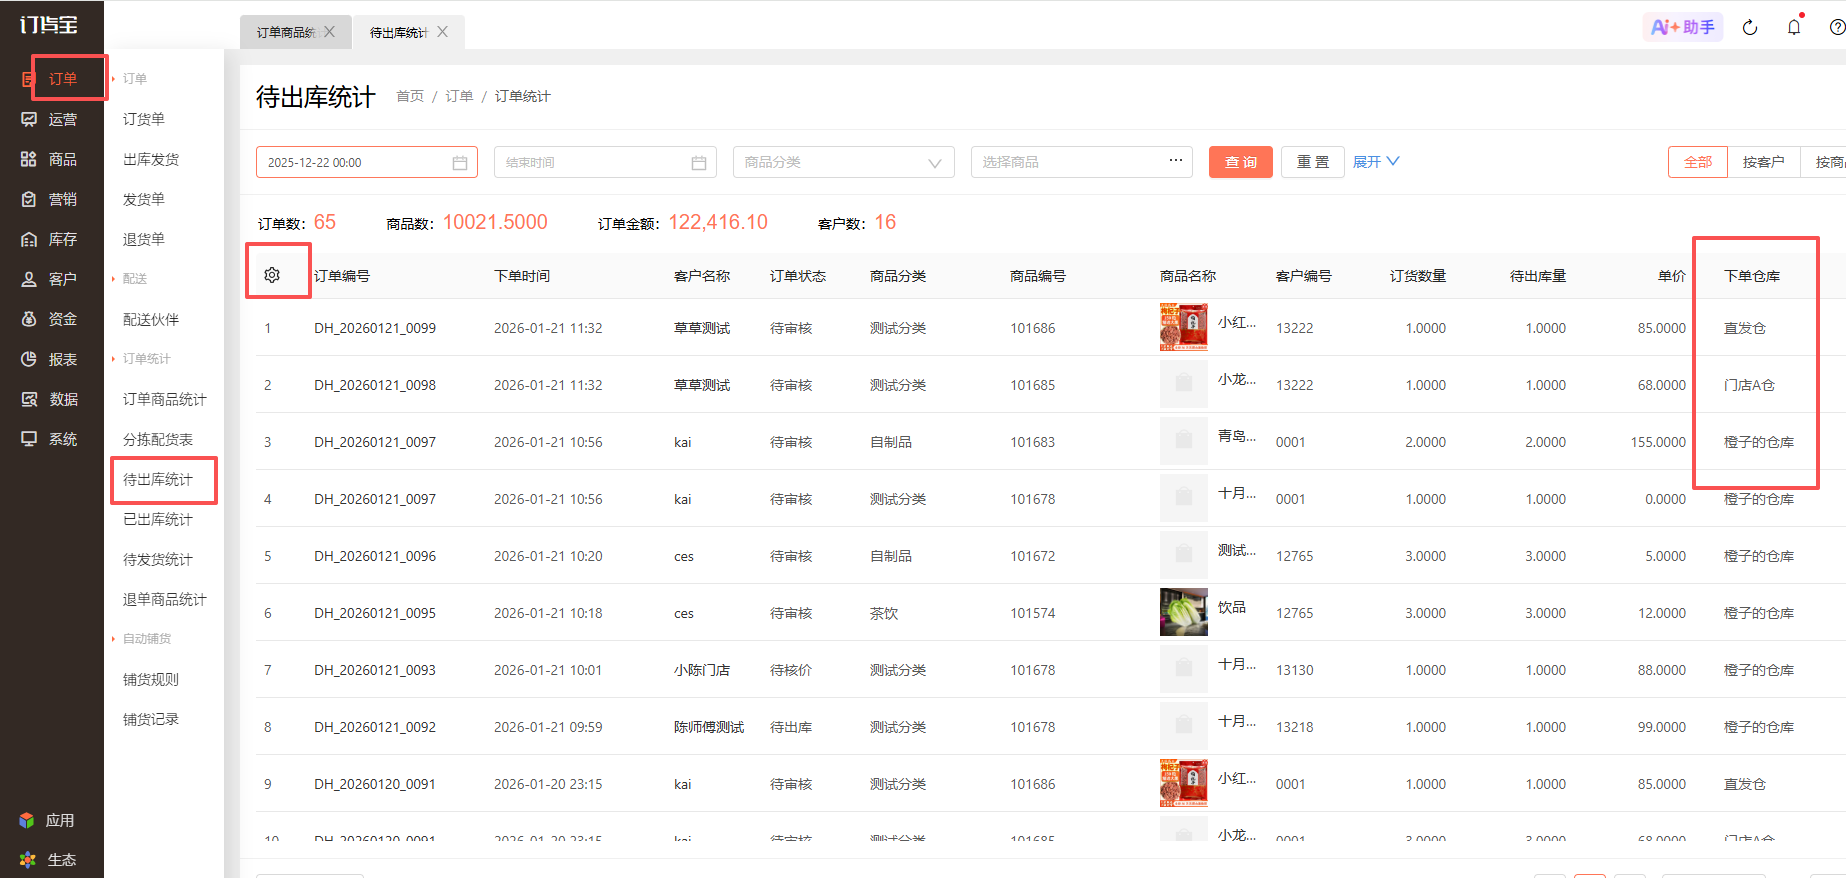This screenshot has height=878, width=1846.
Task: Click the 重置 reset button
Action: (1313, 162)
